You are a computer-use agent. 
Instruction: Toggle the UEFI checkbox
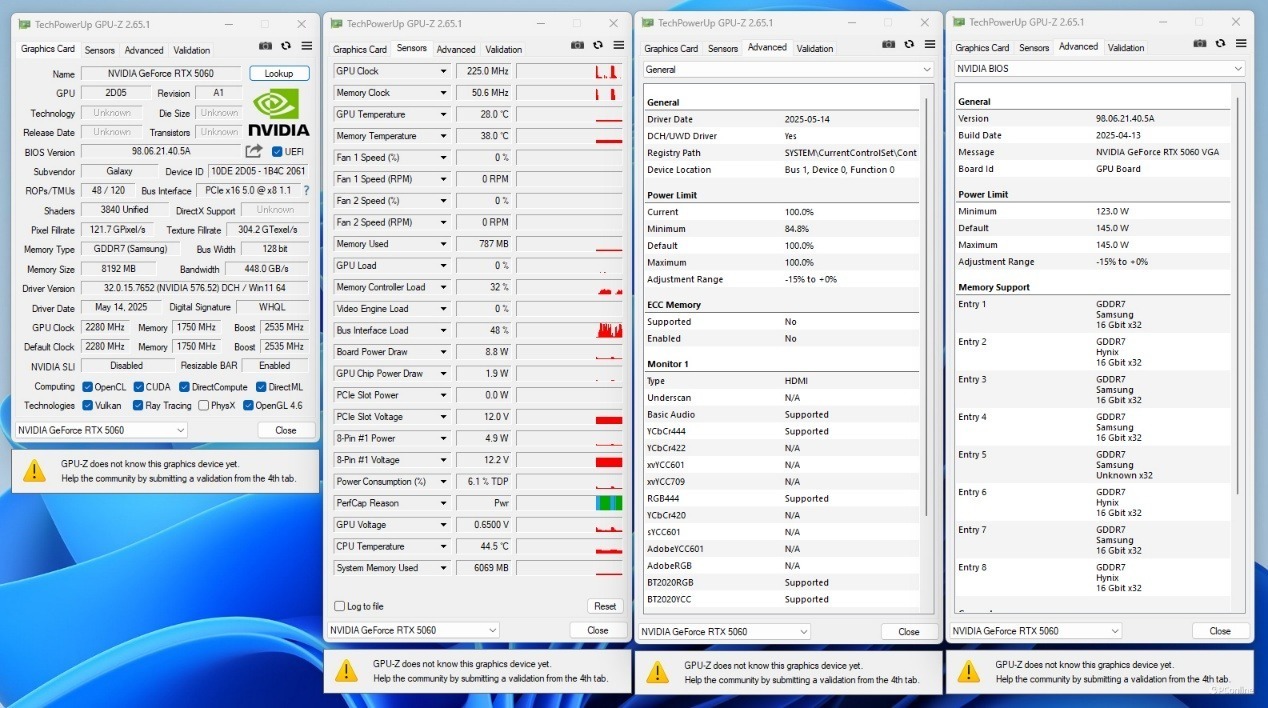click(277, 152)
